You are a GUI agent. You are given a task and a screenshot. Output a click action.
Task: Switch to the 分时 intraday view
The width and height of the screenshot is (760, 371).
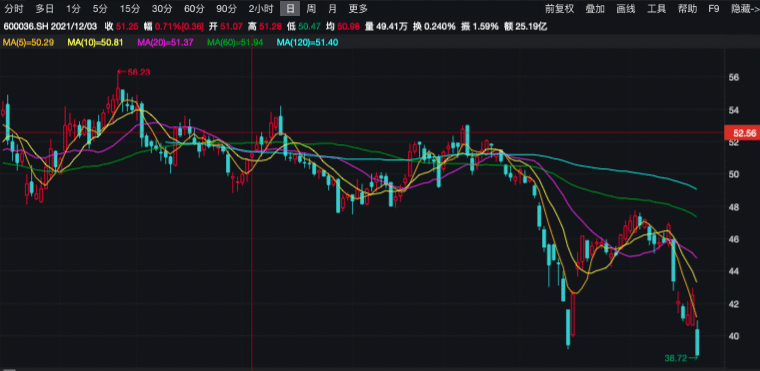[x=14, y=8]
